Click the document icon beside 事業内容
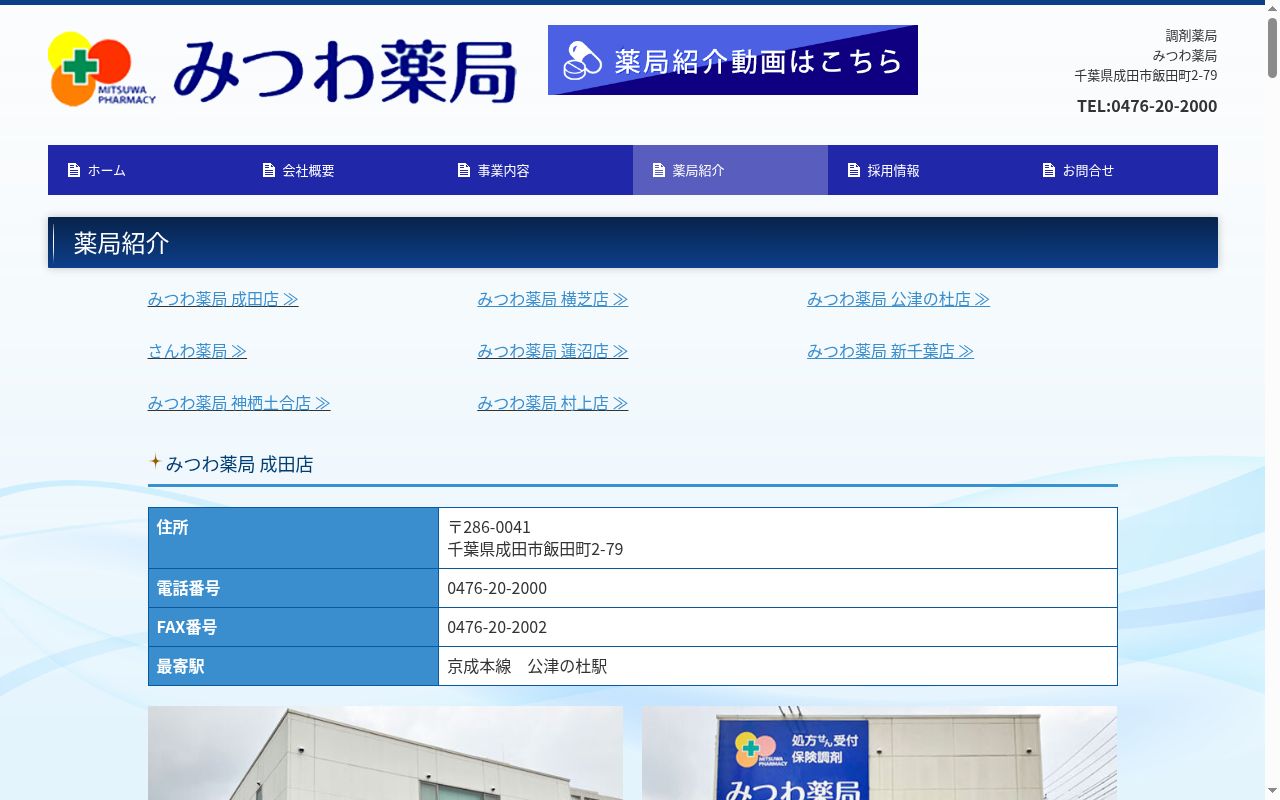 (464, 170)
